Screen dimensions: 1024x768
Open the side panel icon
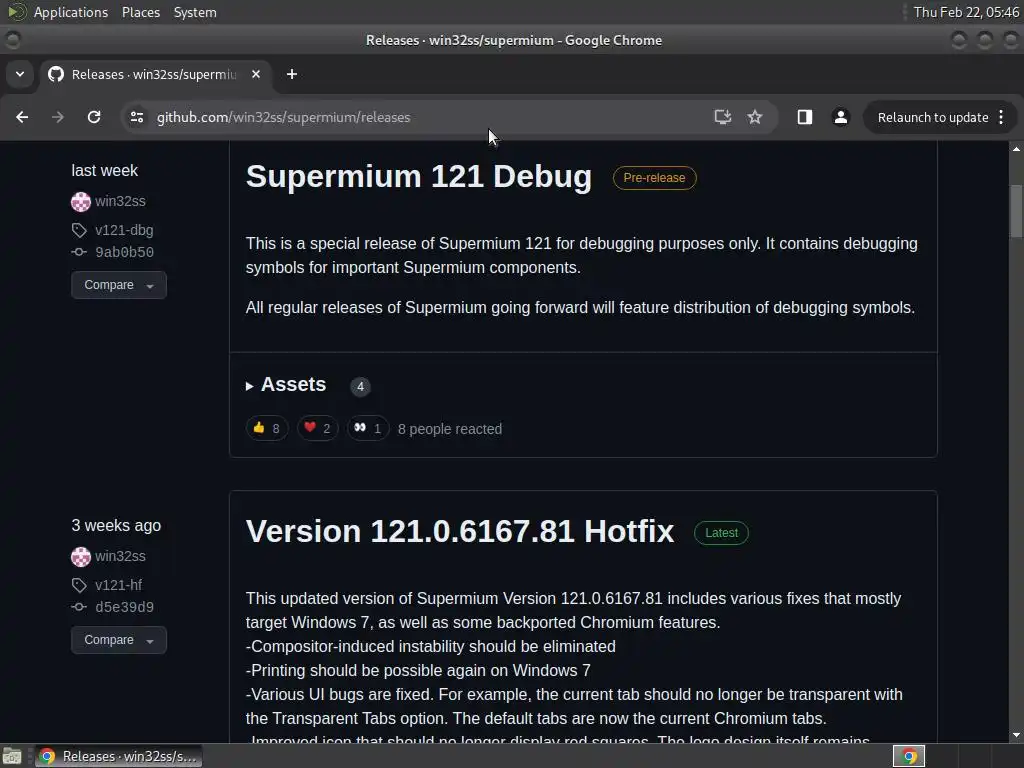click(805, 117)
